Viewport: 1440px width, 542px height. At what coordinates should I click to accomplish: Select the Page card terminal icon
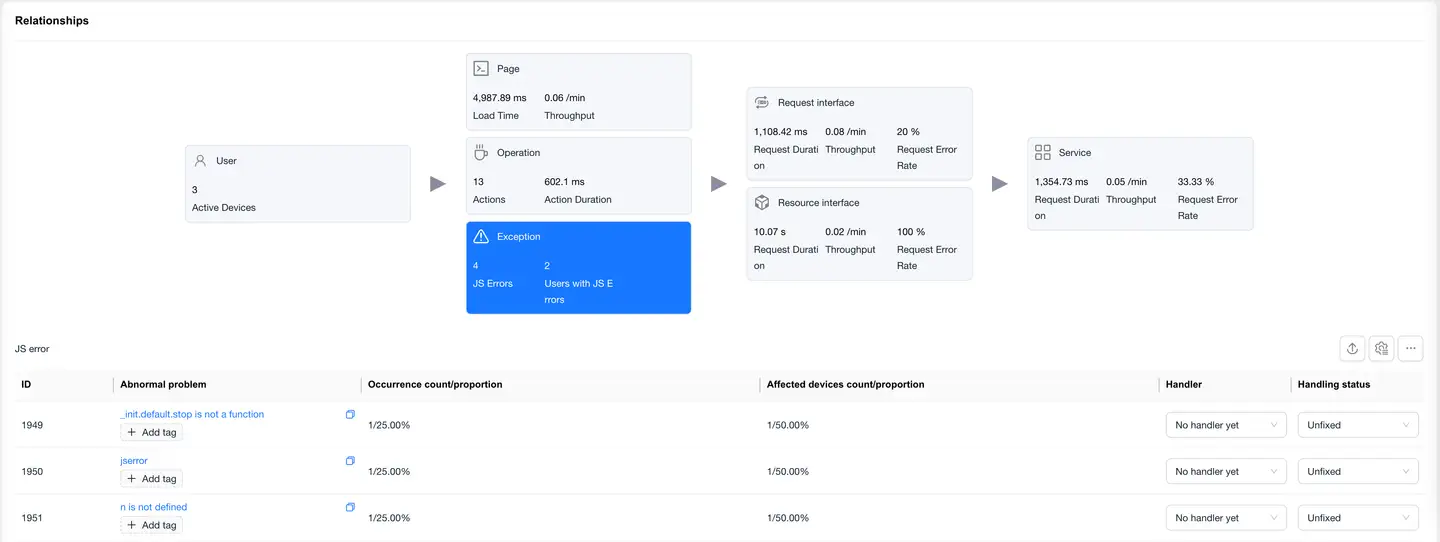click(481, 69)
